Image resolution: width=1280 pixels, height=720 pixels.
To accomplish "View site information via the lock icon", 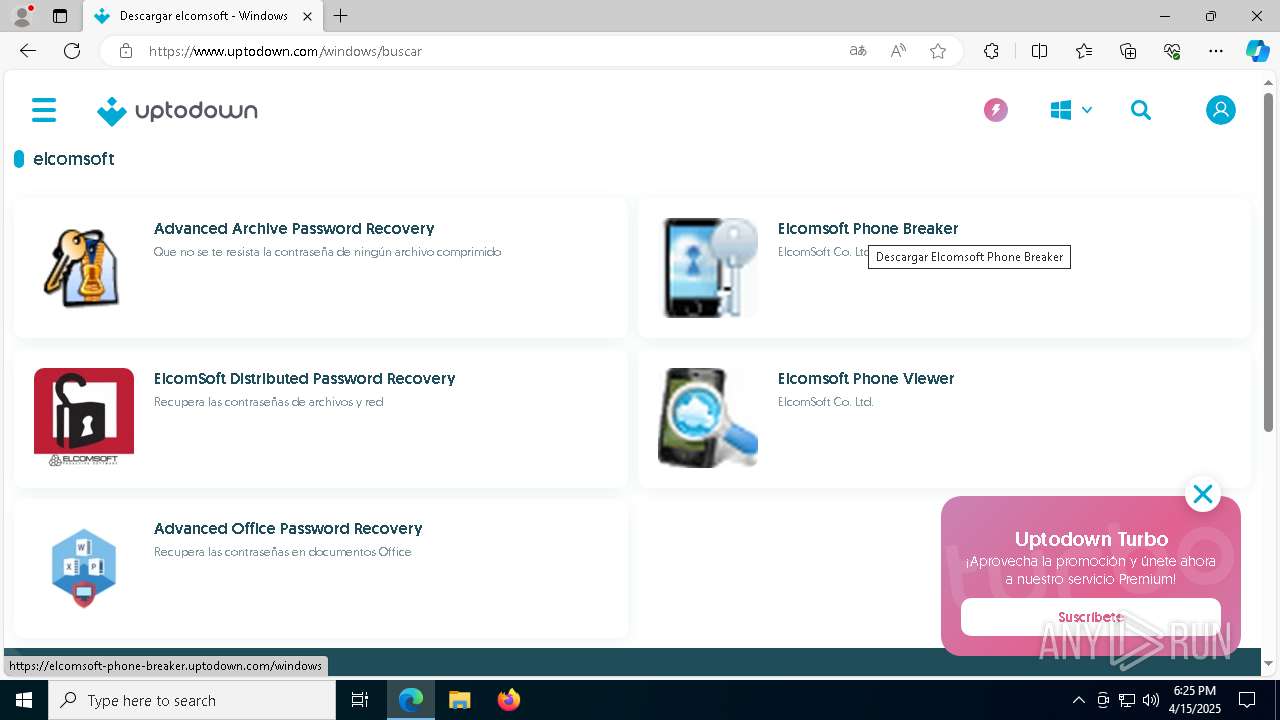I will 126,51.
